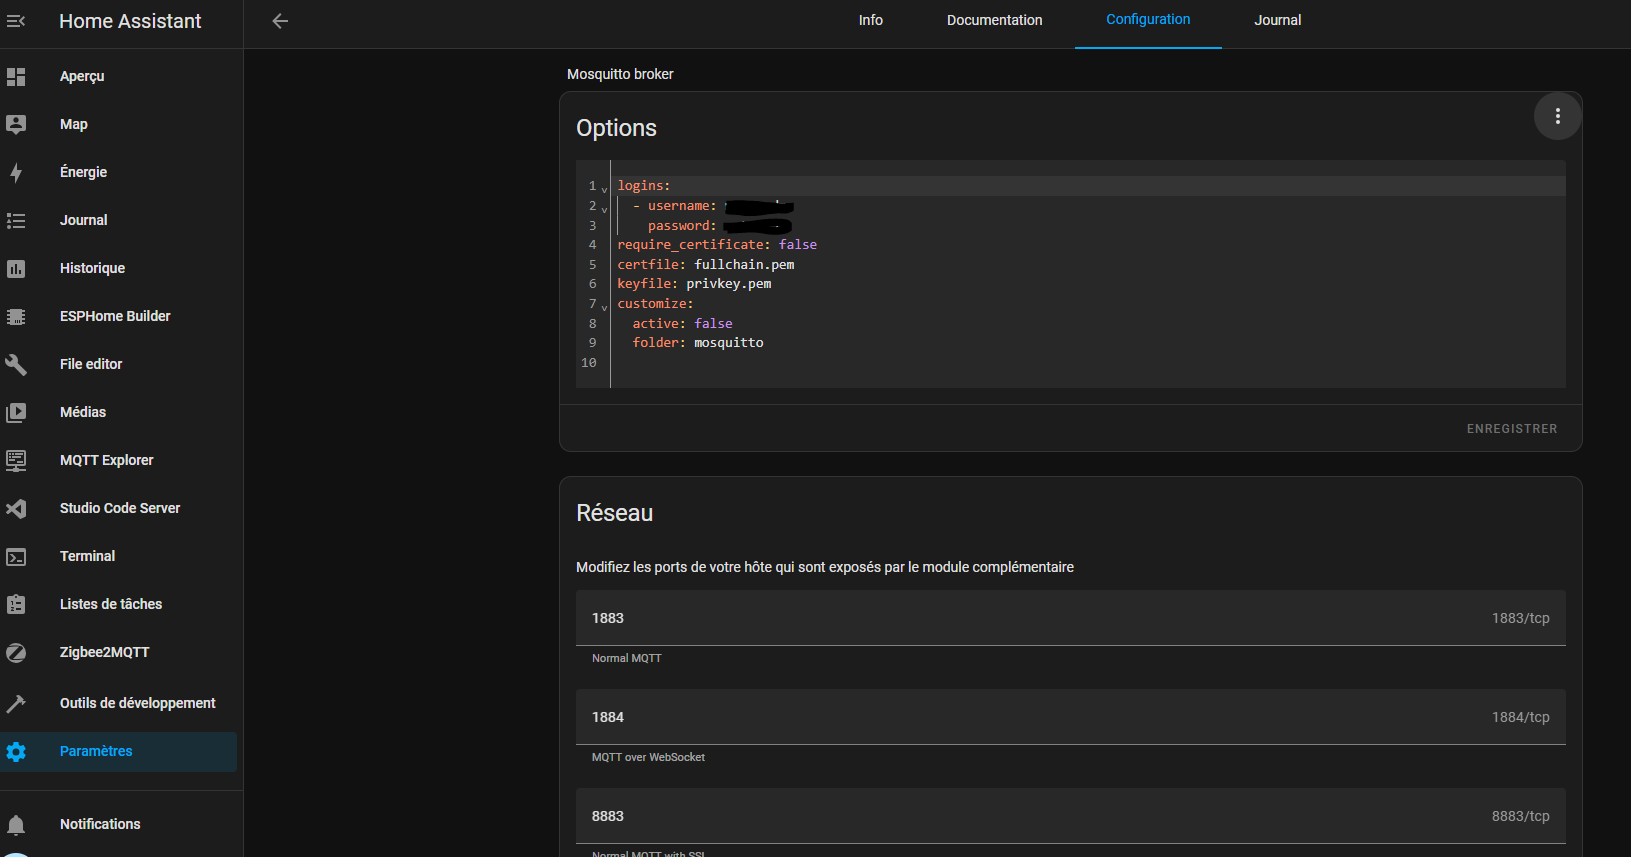Open the Options three-dot menu
The image size is (1631, 857).
tap(1557, 116)
